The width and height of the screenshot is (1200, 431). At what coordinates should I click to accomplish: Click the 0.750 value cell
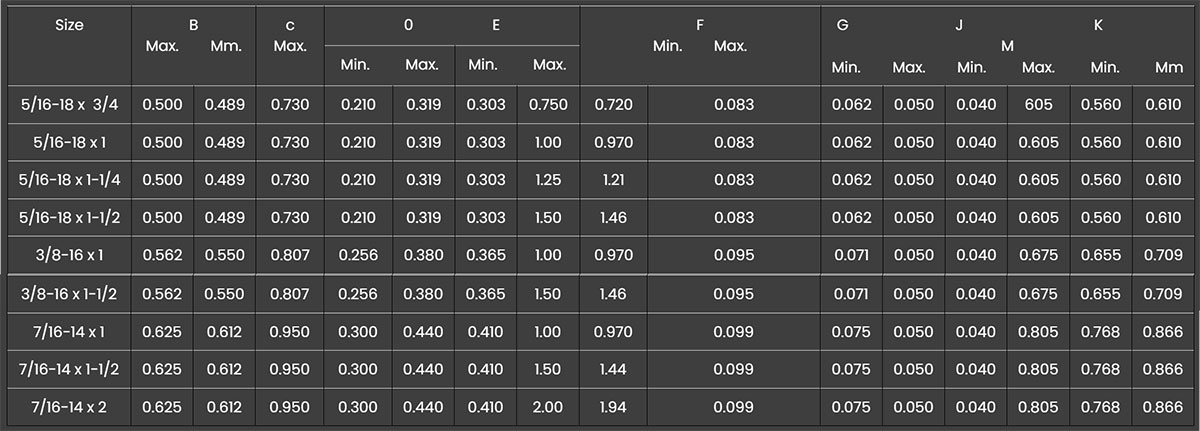[x=549, y=104]
